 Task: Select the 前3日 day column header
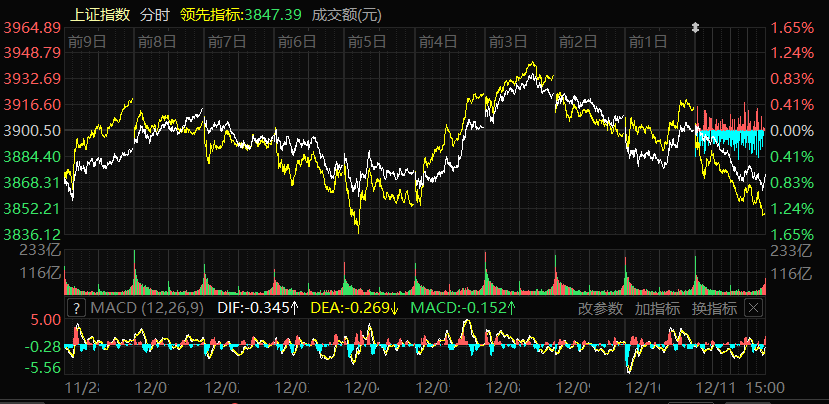(508, 42)
